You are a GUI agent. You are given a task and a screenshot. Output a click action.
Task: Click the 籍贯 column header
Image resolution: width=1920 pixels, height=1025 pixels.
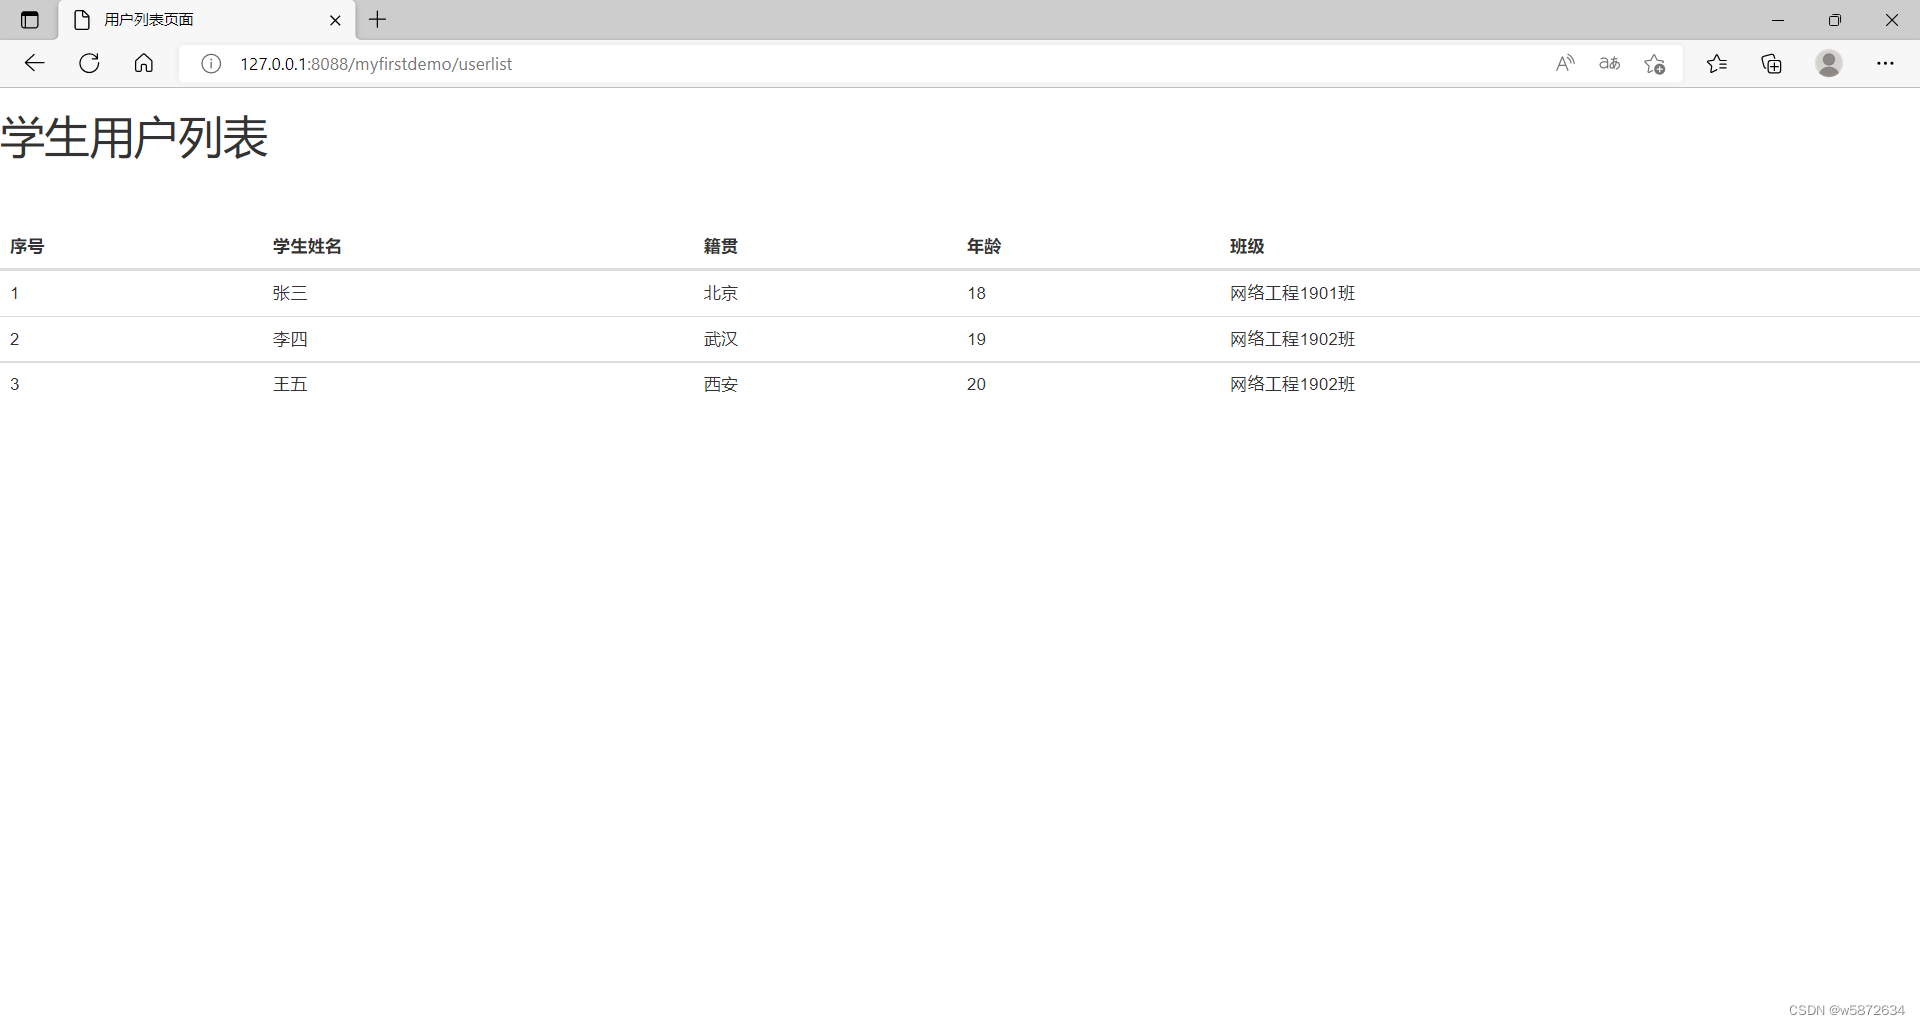pos(720,246)
